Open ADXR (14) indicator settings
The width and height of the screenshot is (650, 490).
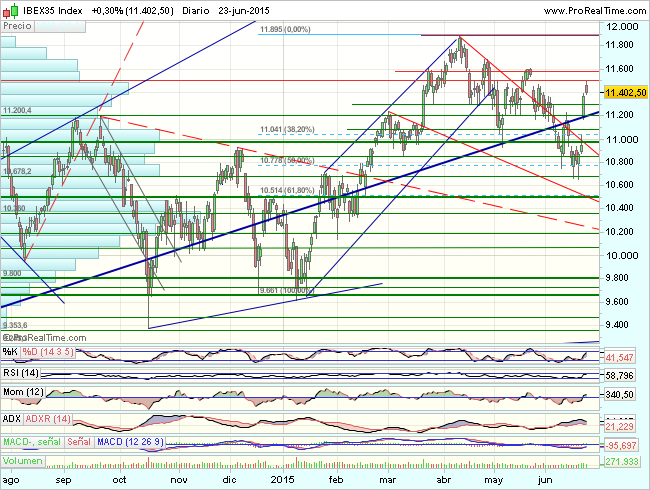click(50, 417)
